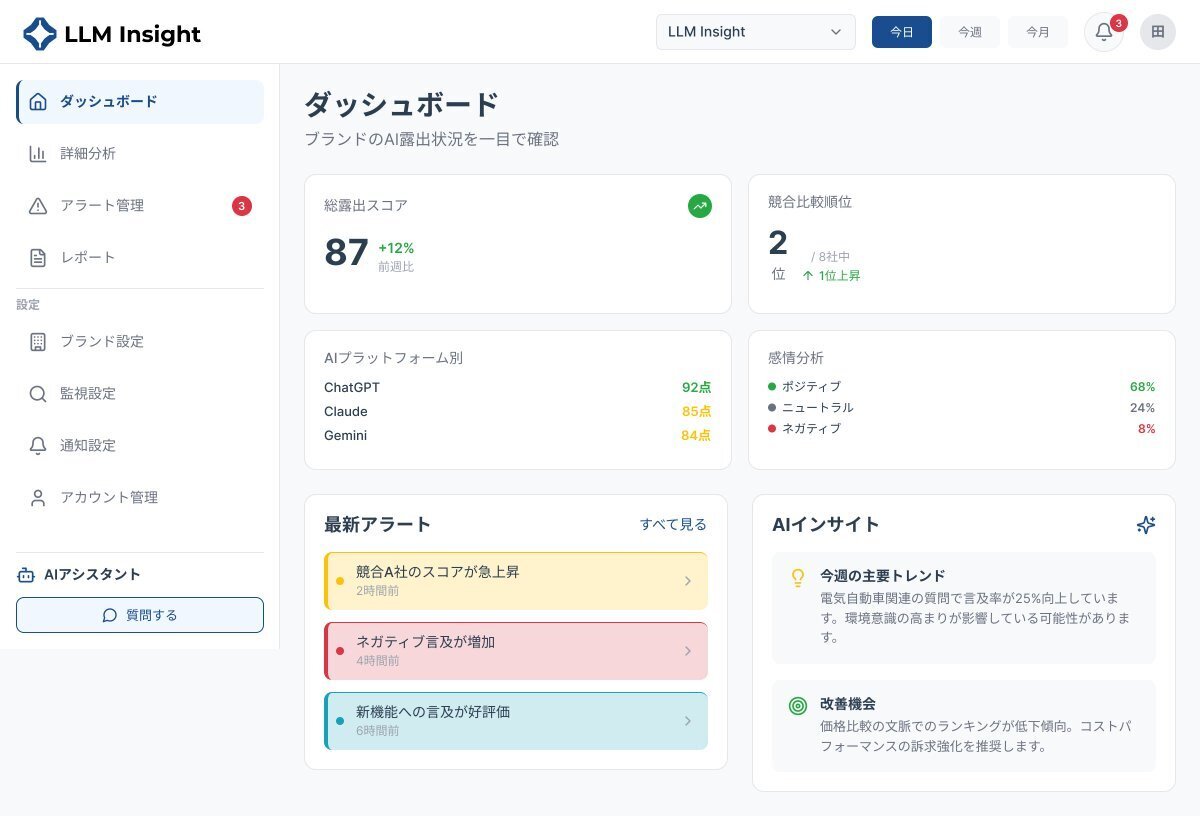1200x816 pixels.
Task: Click the robot icon beside AIアシスタント
Action: point(26,575)
